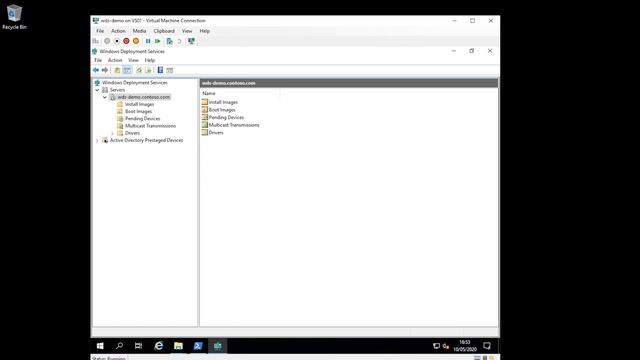Shut down VM with red toolbar icon
Viewport: 640px width, 360px height.
(x=126, y=41)
